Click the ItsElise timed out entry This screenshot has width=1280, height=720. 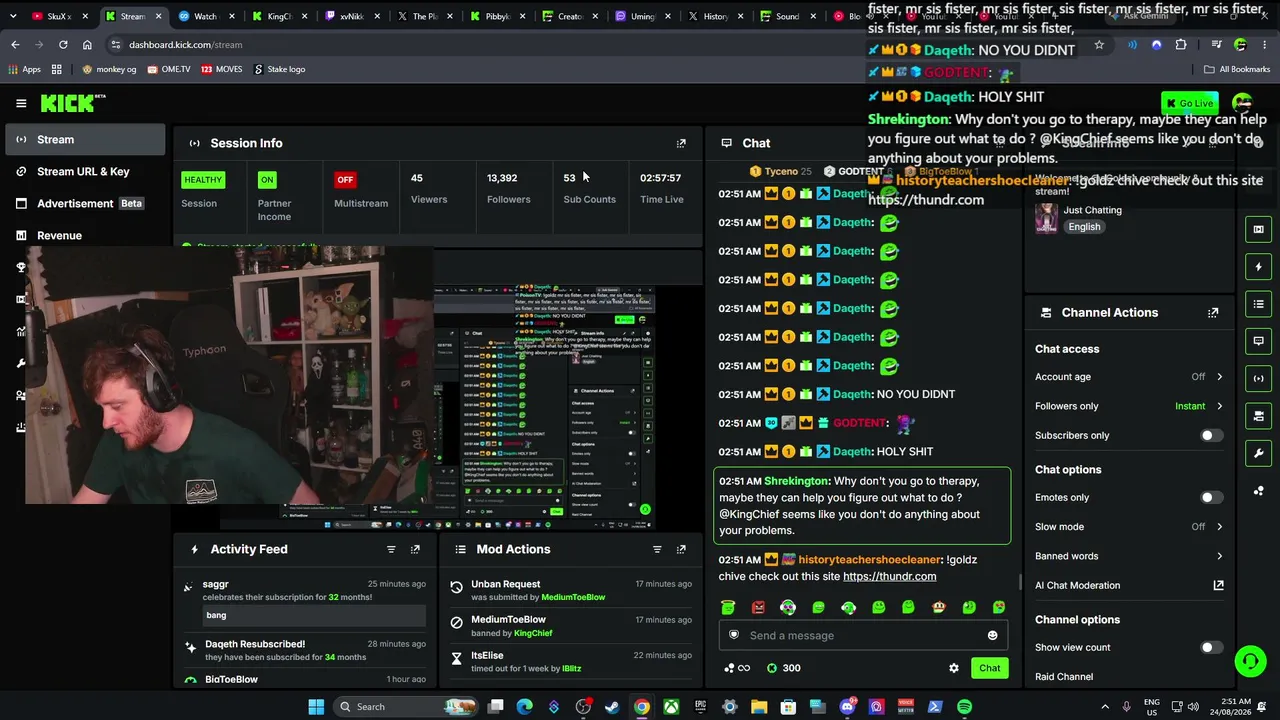(572, 661)
